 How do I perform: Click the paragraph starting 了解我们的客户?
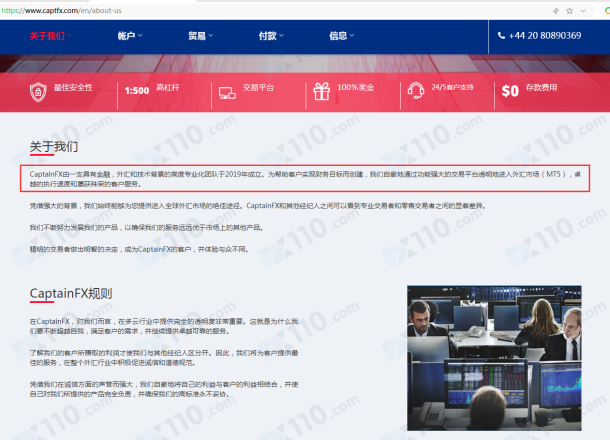164,358
